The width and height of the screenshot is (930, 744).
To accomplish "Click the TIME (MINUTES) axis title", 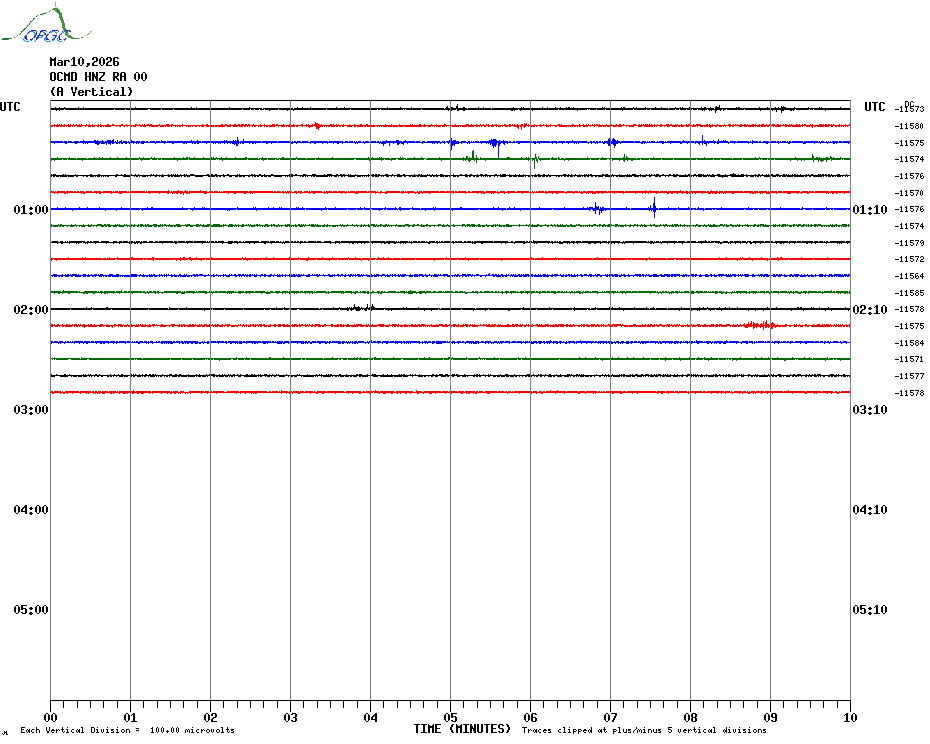I will [462, 729].
